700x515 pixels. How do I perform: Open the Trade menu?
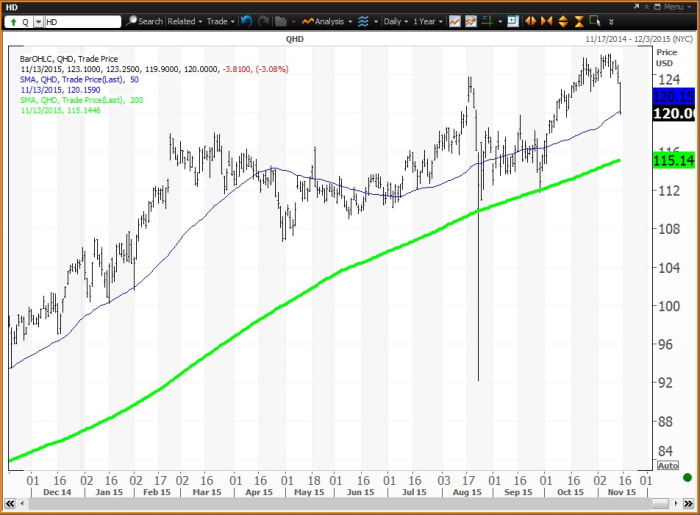(x=218, y=21)
